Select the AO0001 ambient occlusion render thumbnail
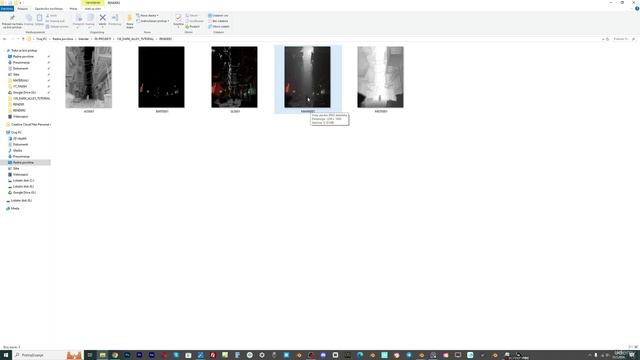640x360 pixels. click(89, 77)
